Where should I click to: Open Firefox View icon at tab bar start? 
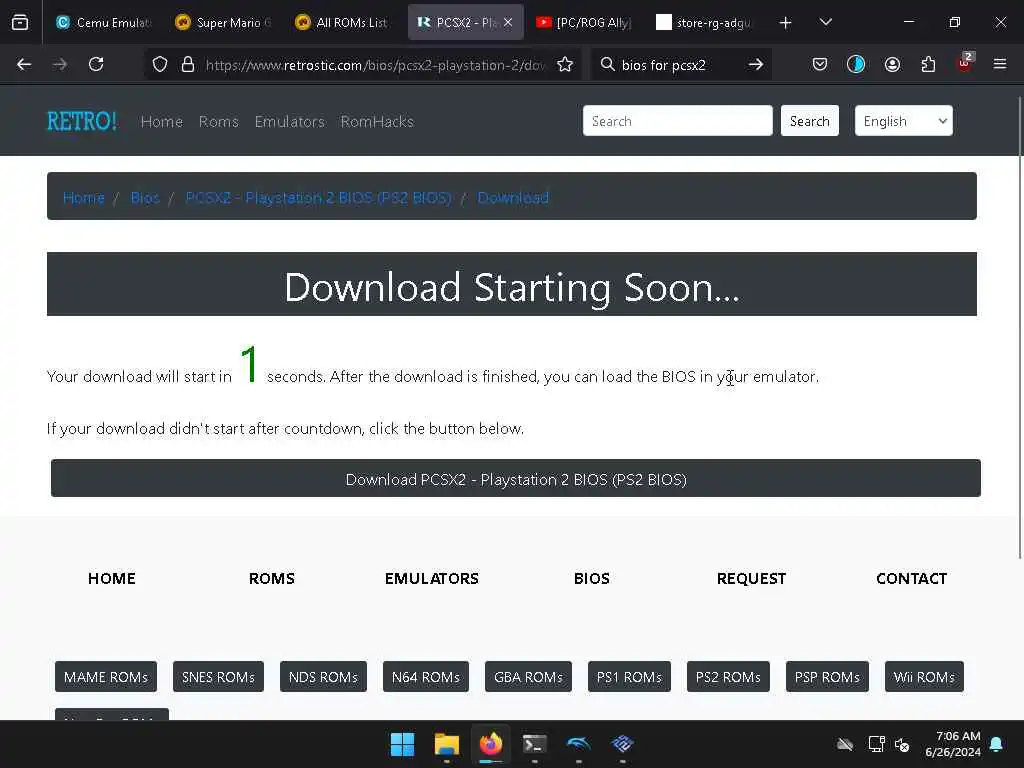(x=20, y=22)
